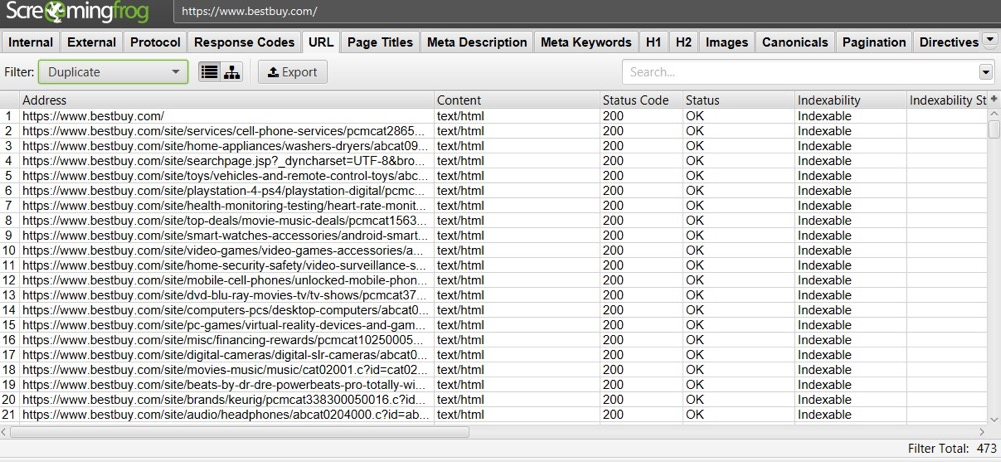The image size is (1001, 462).
Task: Click the URL address bar at top
Action: click(x=585, y=12)
